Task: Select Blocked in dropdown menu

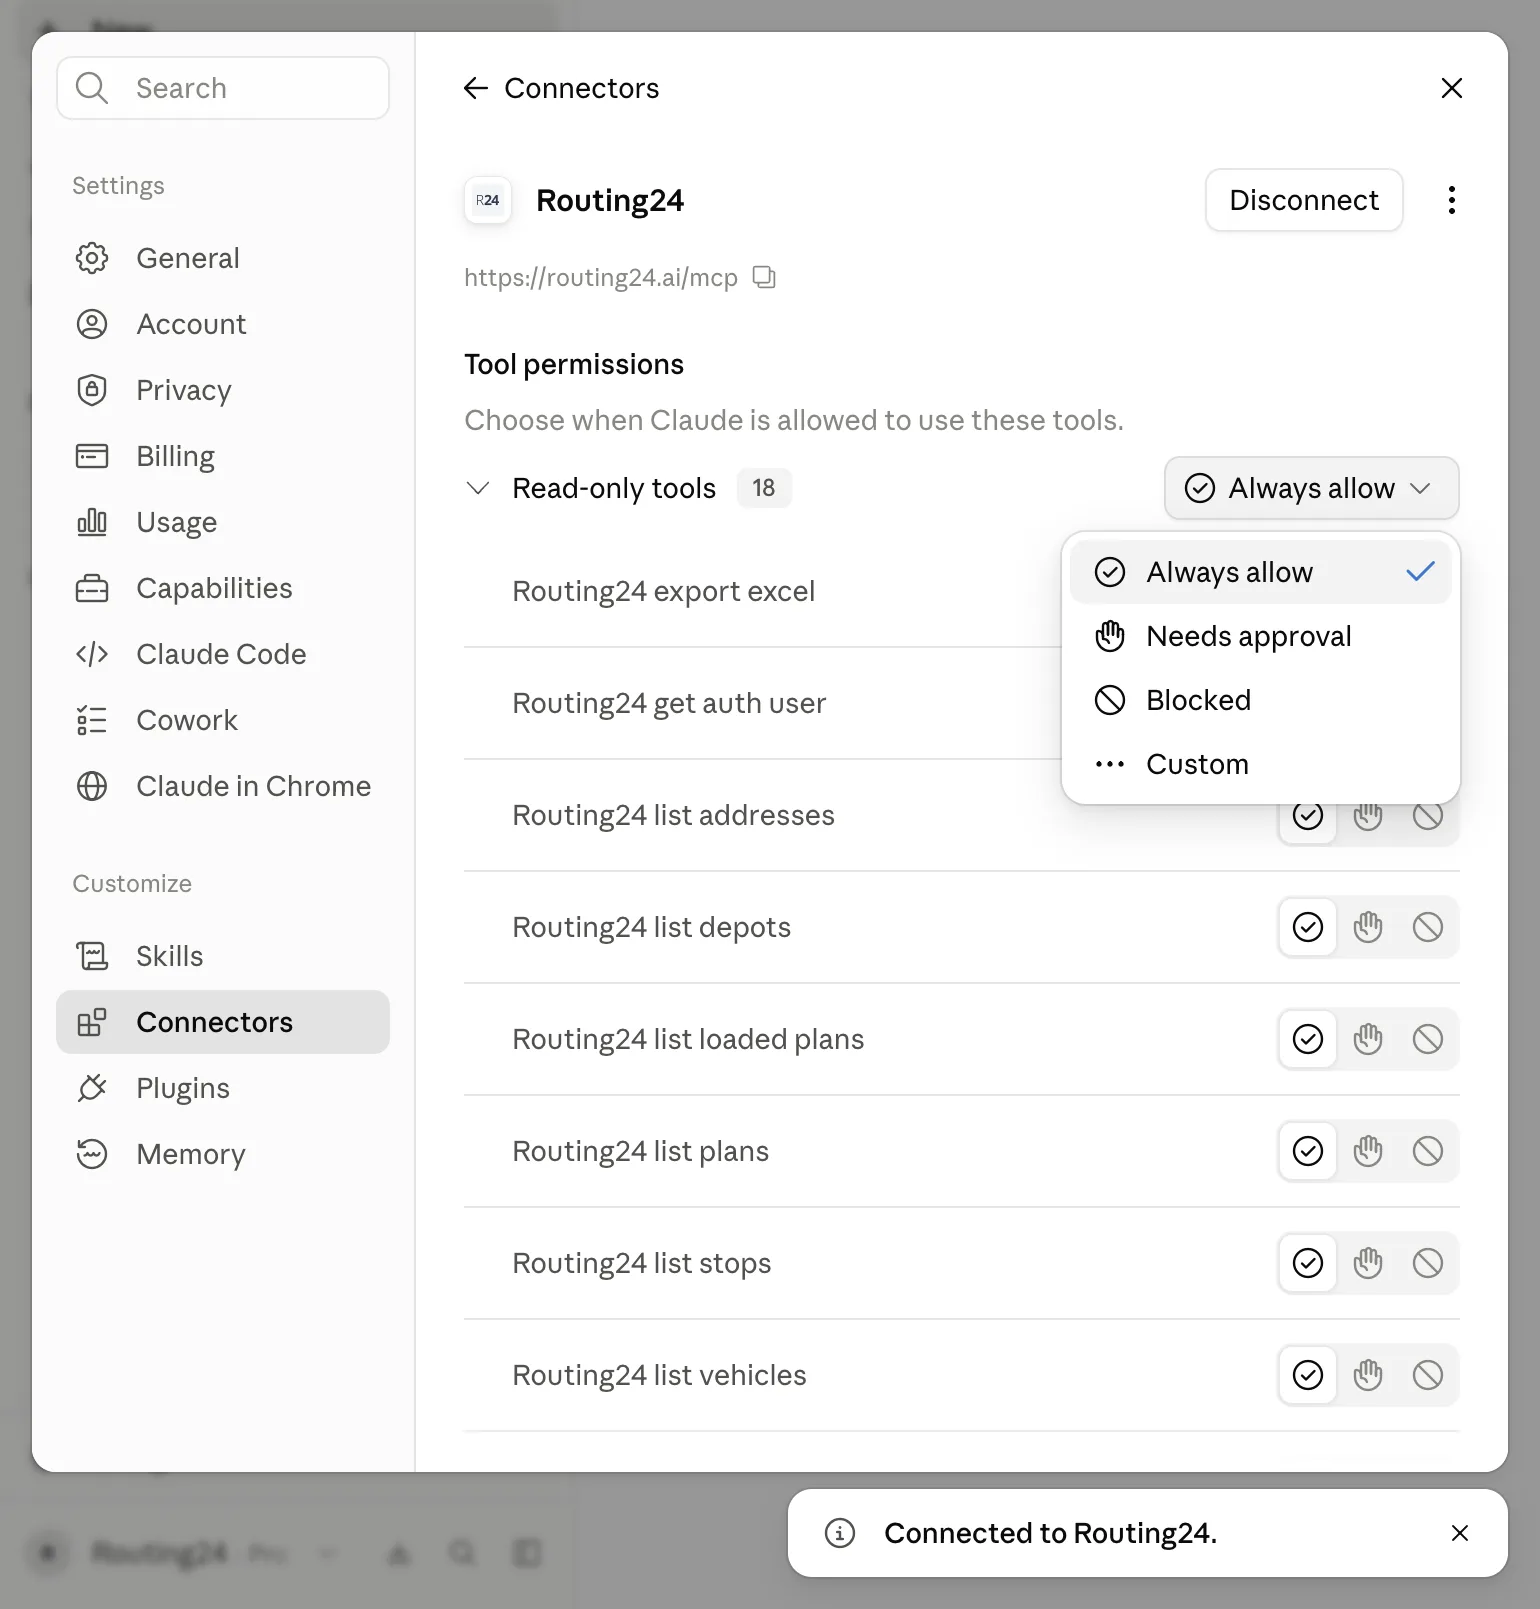Action: coord(1260,700)
